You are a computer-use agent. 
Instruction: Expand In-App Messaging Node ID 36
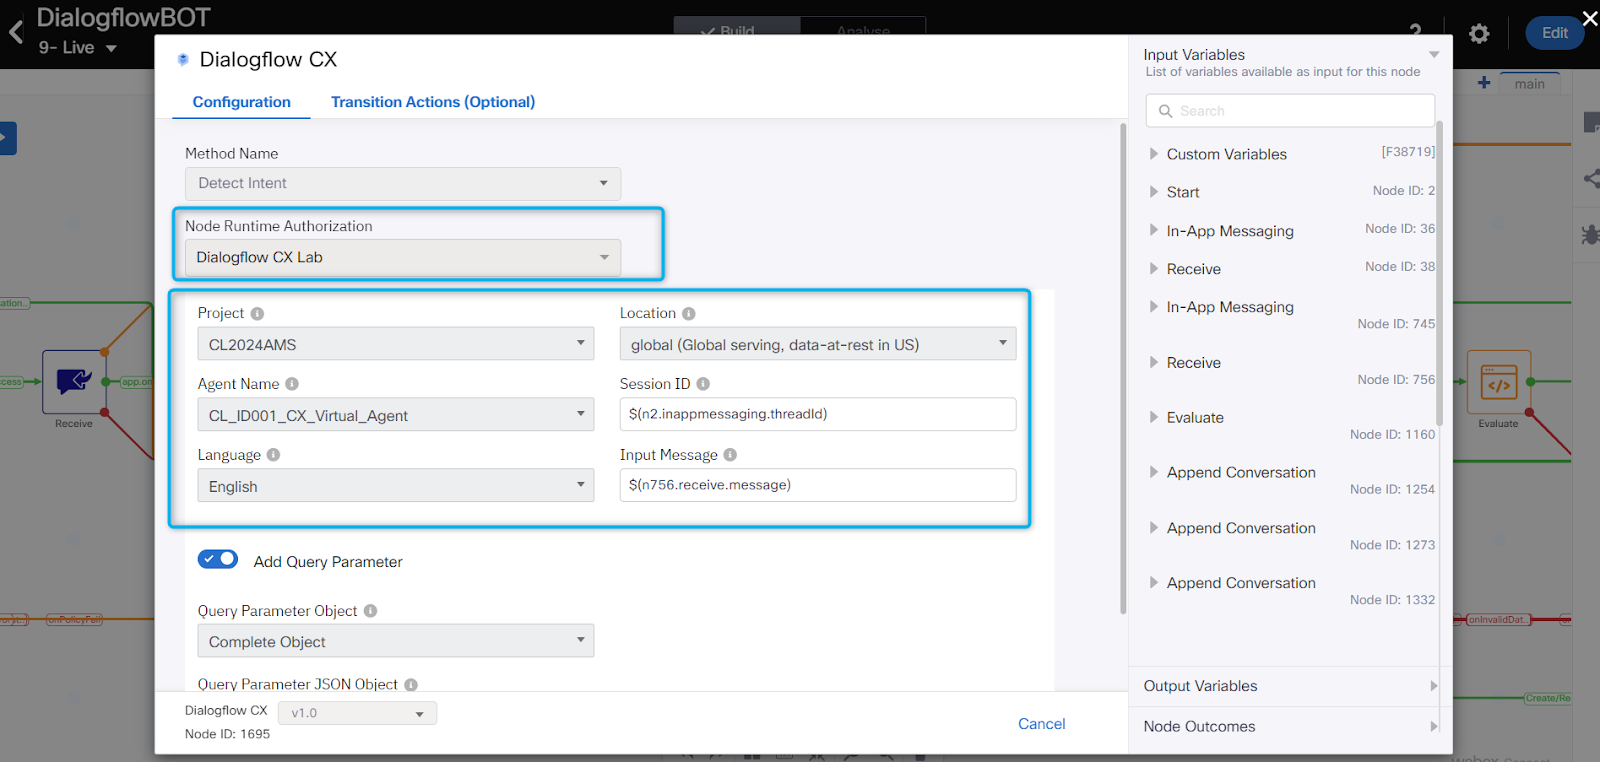(x=1153, y=230)
